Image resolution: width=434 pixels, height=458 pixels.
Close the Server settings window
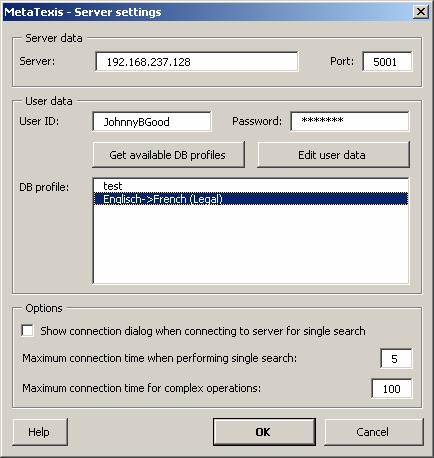pyautogui.click(x=421, y=12)
